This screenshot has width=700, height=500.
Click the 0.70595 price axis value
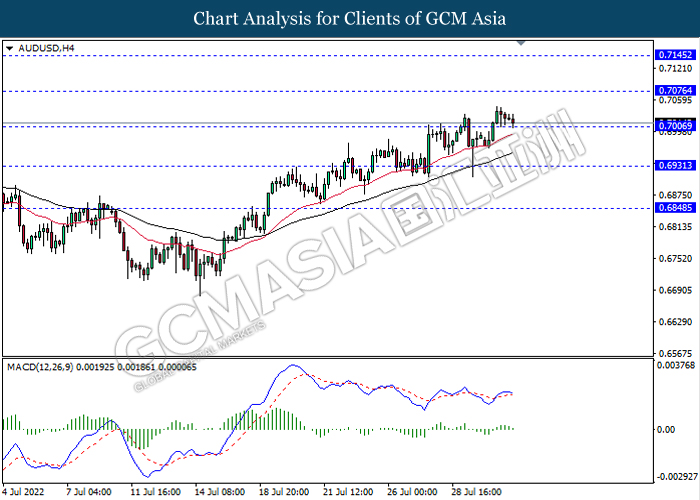point(675,100)
